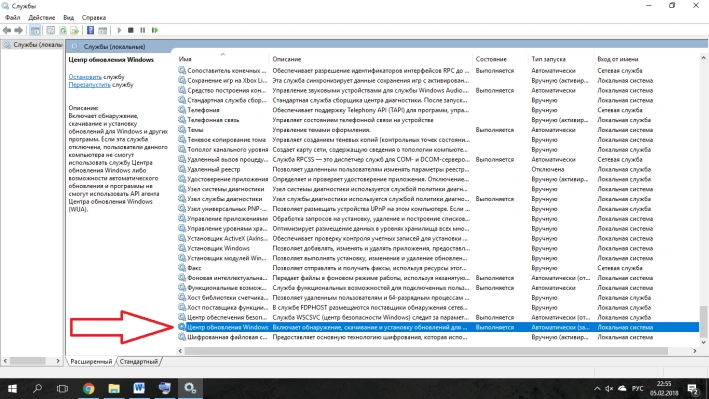
Task: Click the services list scroll-up arrow
Action: pyautogui.click(x=703, y=58)
